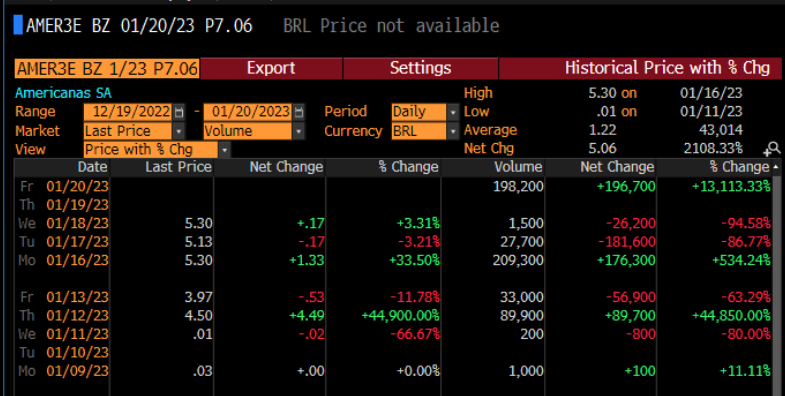Click the Export button
This screenshot has height=396, width=785.
coord(271,68)
